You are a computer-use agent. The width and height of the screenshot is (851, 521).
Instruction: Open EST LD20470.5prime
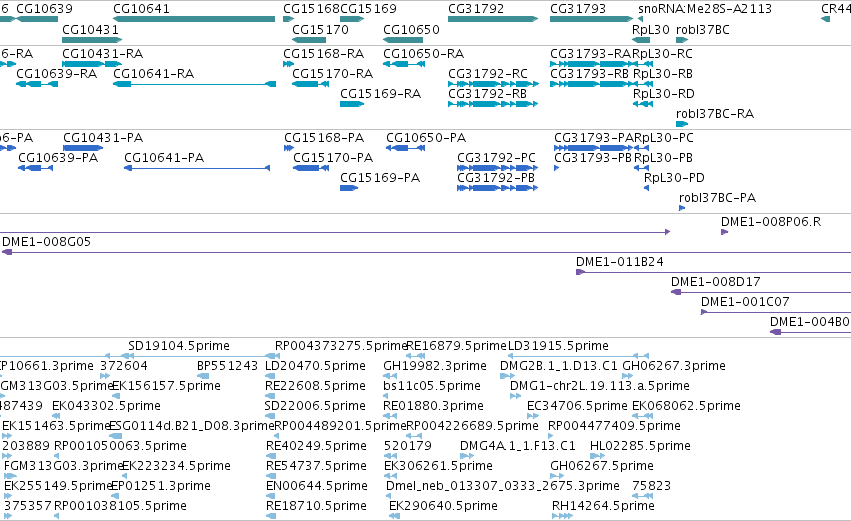click(315, 366)
